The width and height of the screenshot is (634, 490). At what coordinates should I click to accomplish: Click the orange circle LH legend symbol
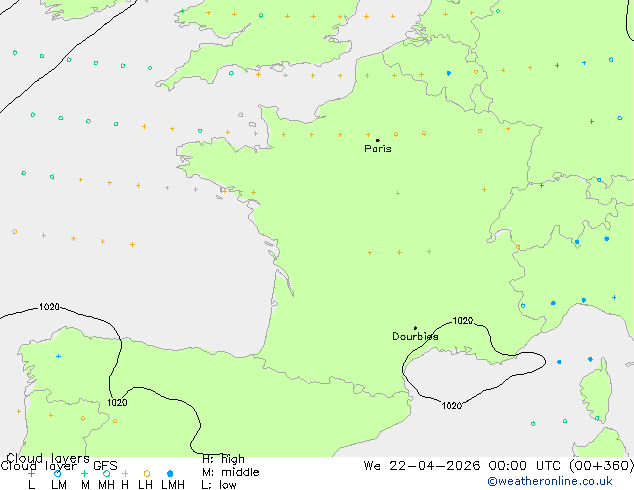tap(147, 473)
